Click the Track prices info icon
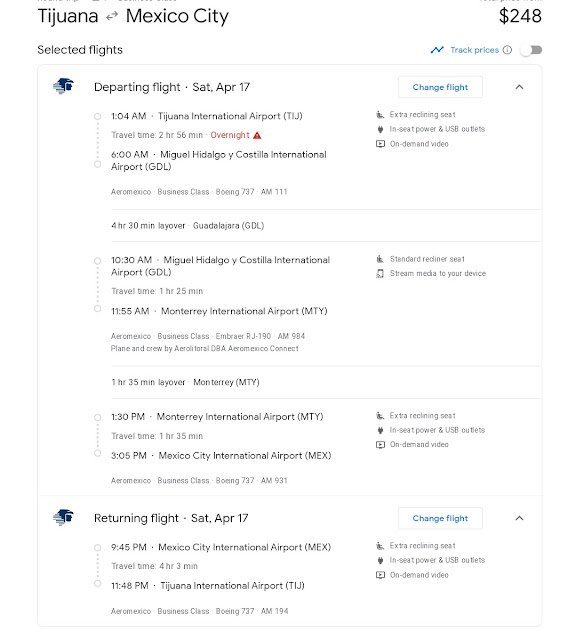 pos(507,50)
